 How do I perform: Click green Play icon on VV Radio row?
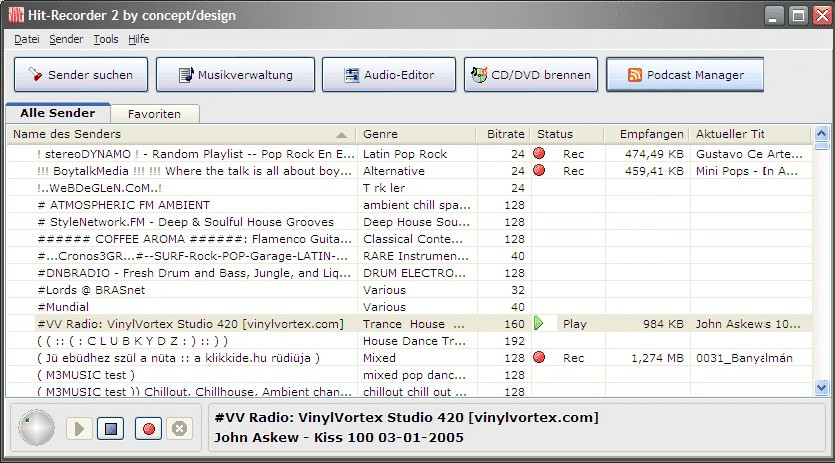pos(538,323)
